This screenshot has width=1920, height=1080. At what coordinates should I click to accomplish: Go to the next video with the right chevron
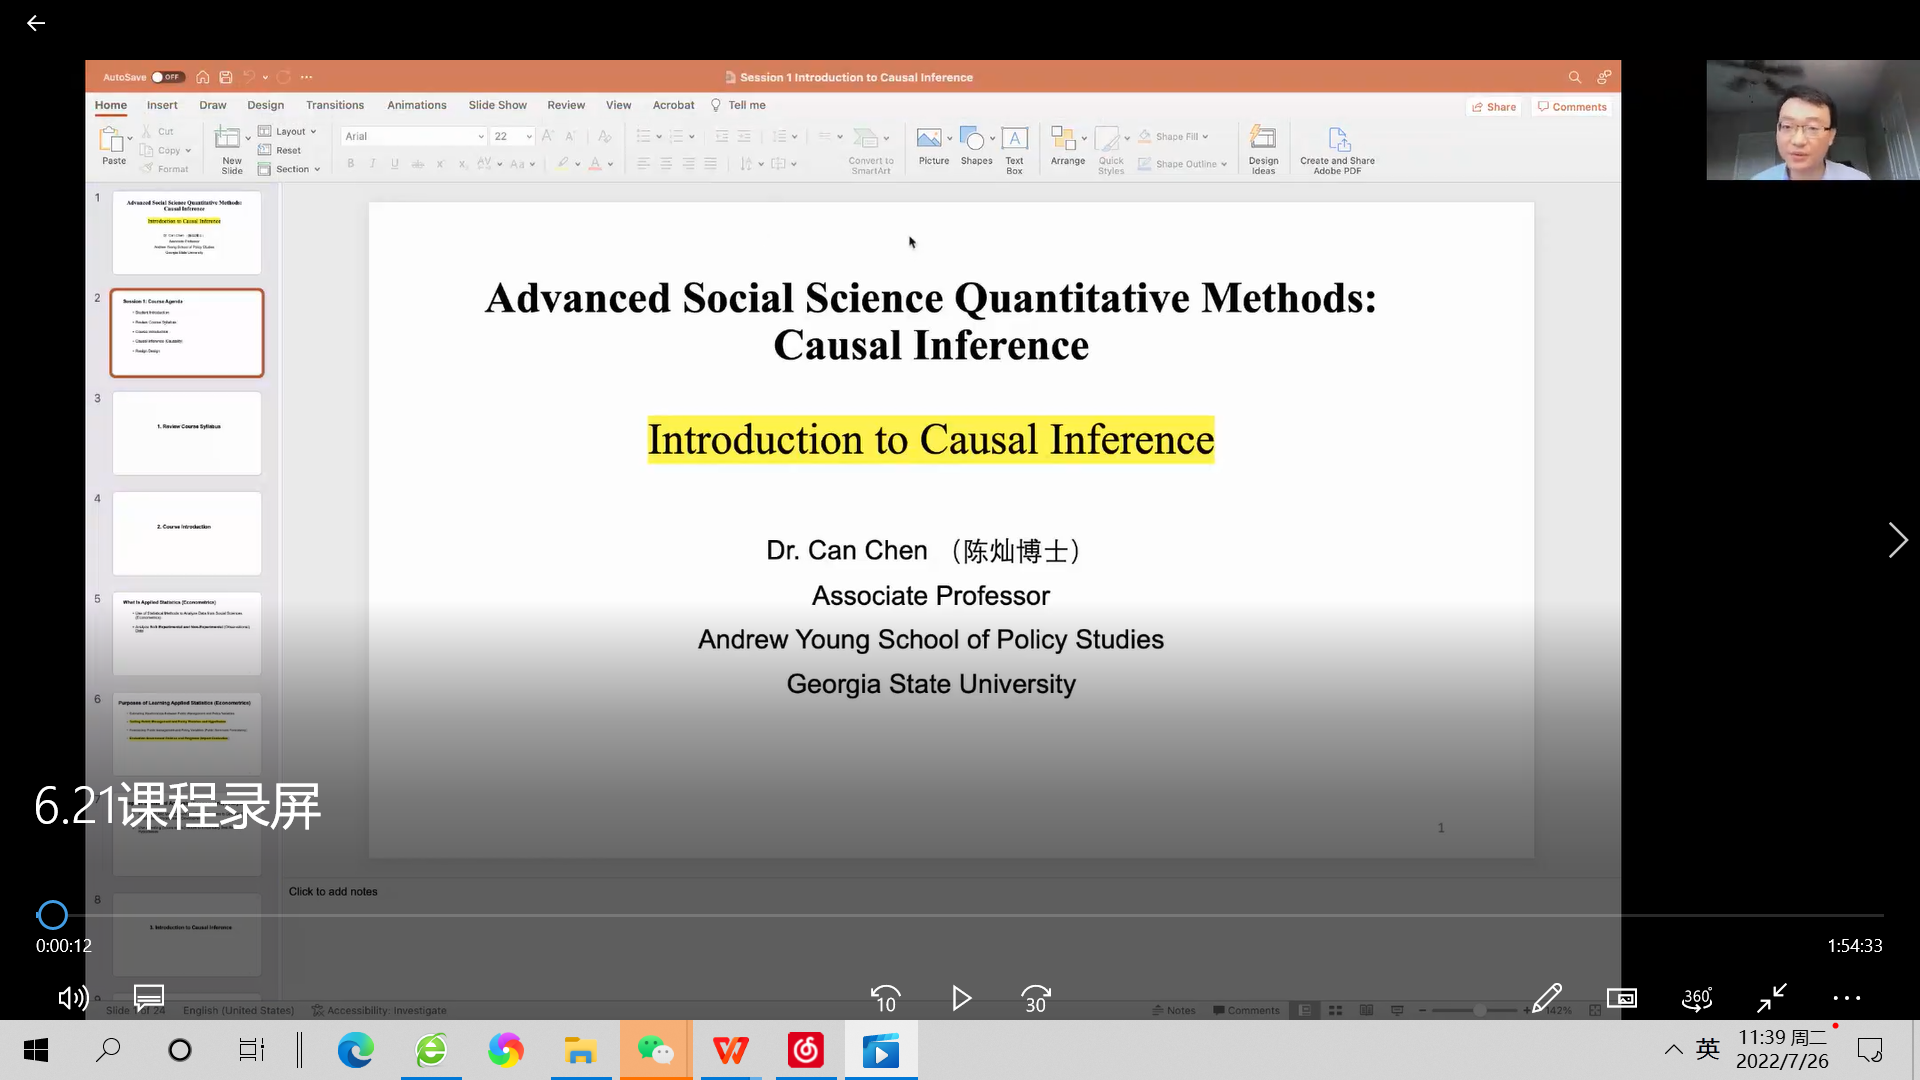coord(1897,540)
